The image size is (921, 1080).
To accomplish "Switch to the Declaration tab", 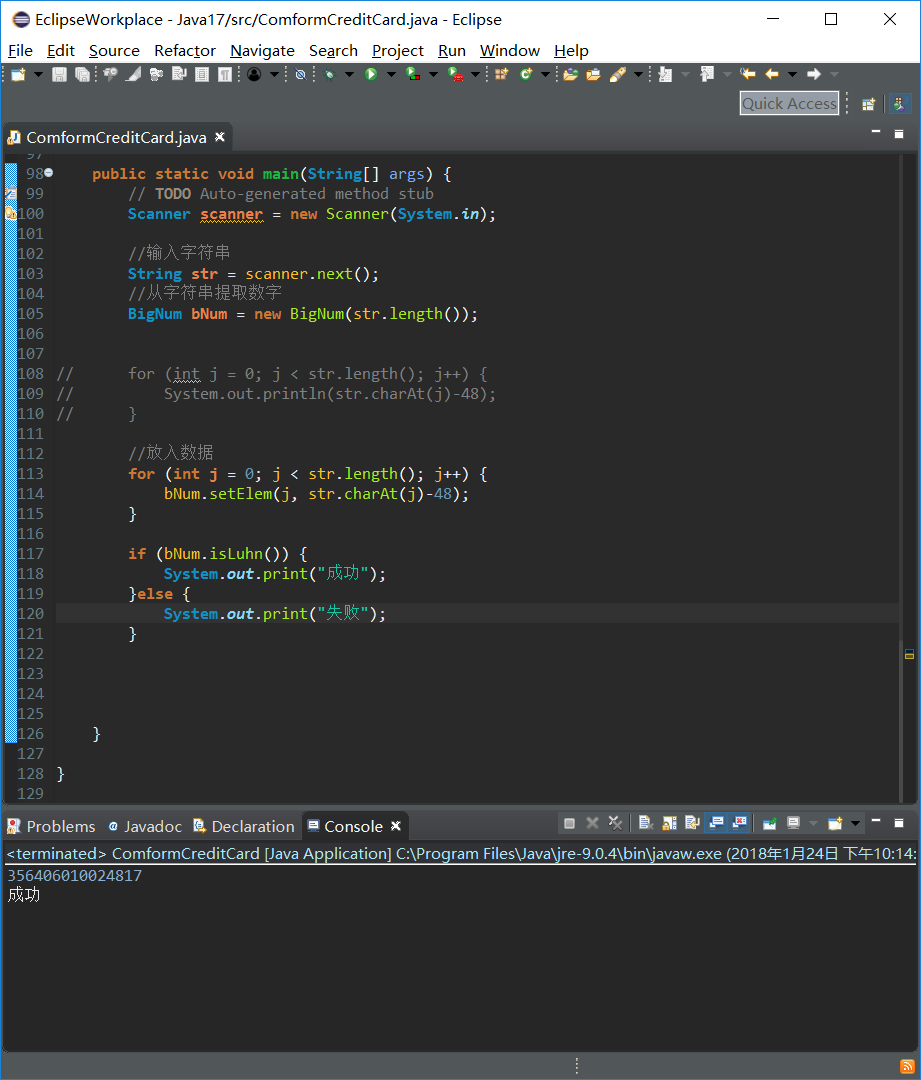I will pos(244,826).
